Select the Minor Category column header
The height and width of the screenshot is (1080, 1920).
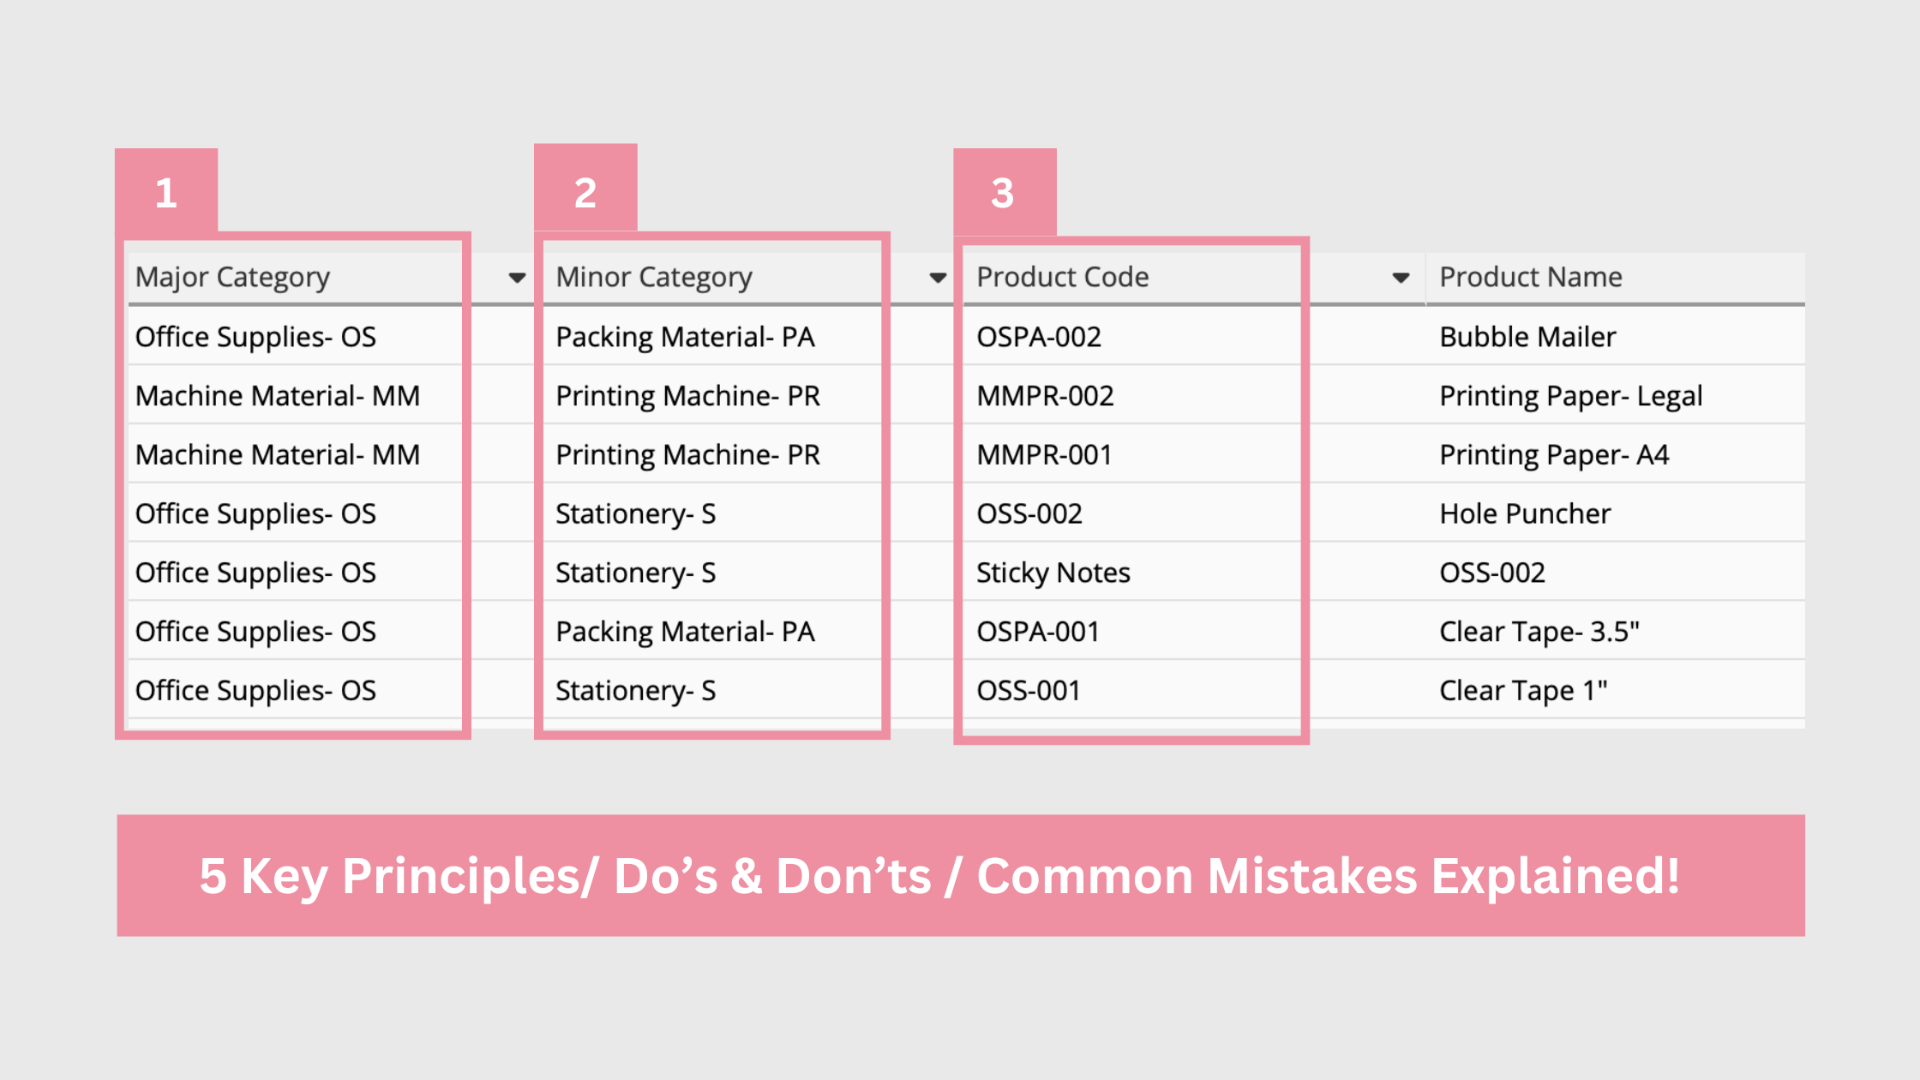click(x=654, y=277)
